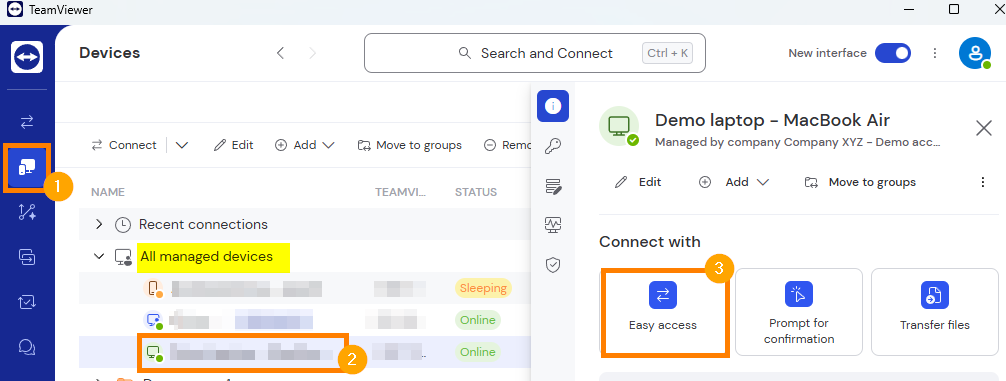Click the TEAMVI... column header
The width and height of the screenshot is (1006, 381).
tap(401, 192)
